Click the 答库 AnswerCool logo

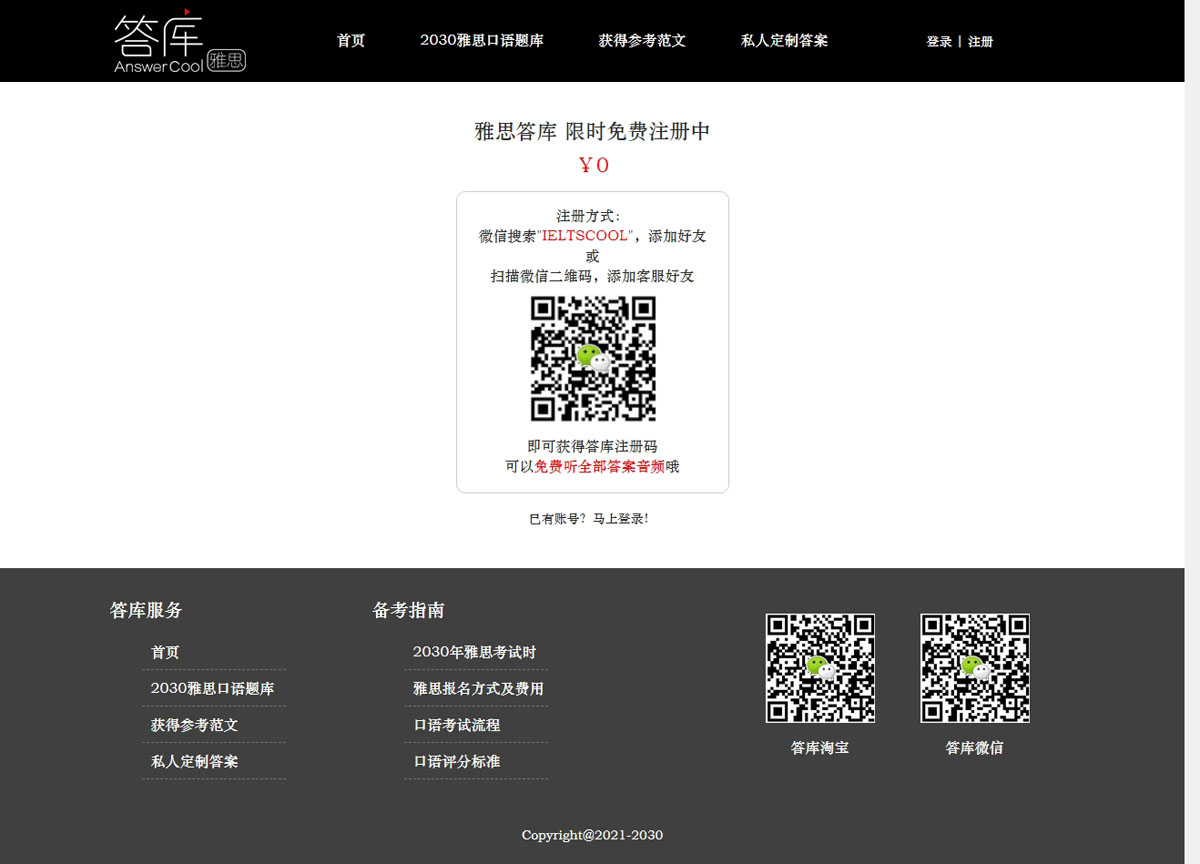click(179, 41)
